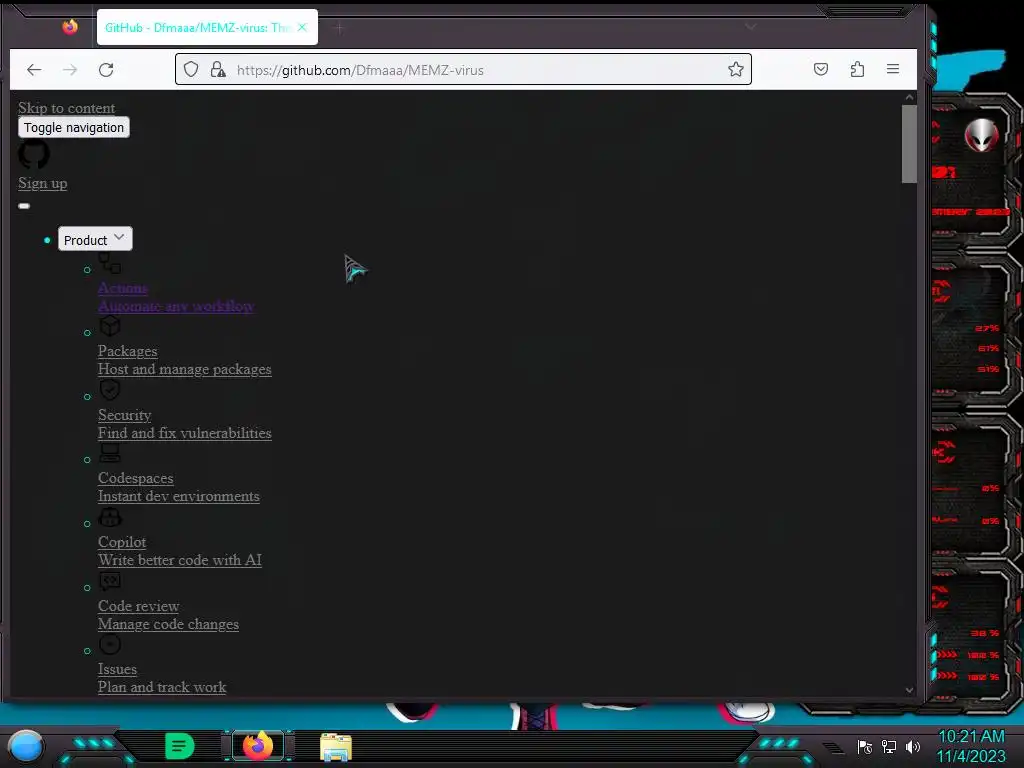1024x768 pixels.
Task: Open the green notes app on taskbar
Action: coord(179,746)
